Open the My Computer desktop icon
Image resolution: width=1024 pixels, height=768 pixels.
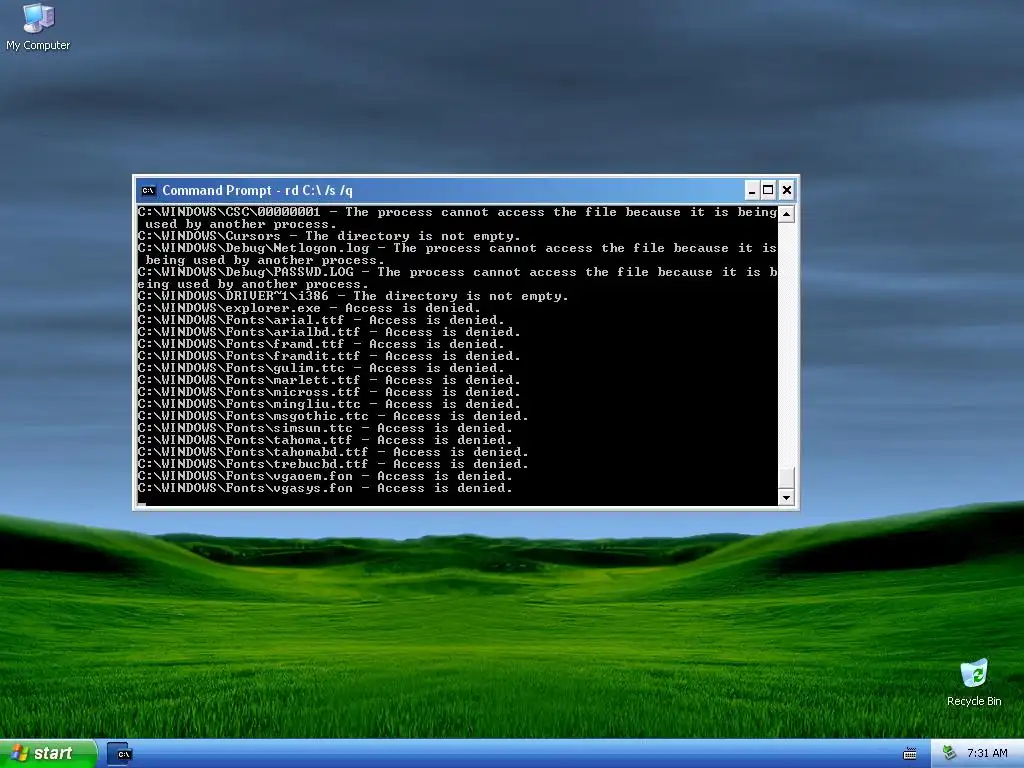[x=38, y=27]
